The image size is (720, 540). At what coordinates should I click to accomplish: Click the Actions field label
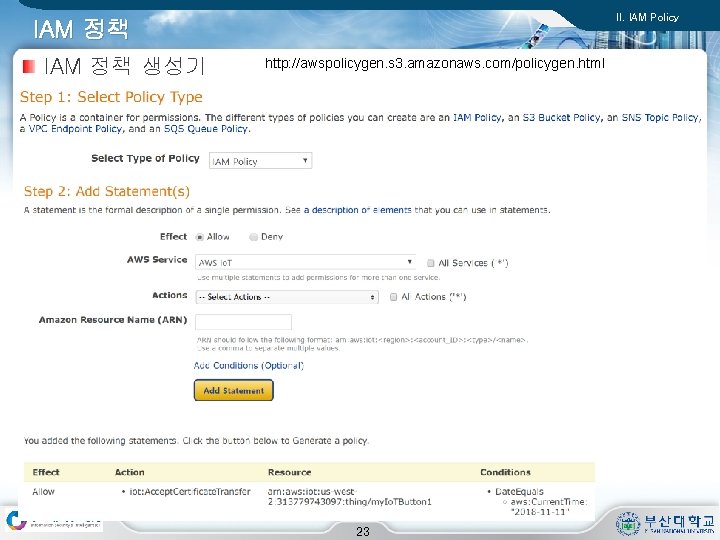(x=169, y=295)
